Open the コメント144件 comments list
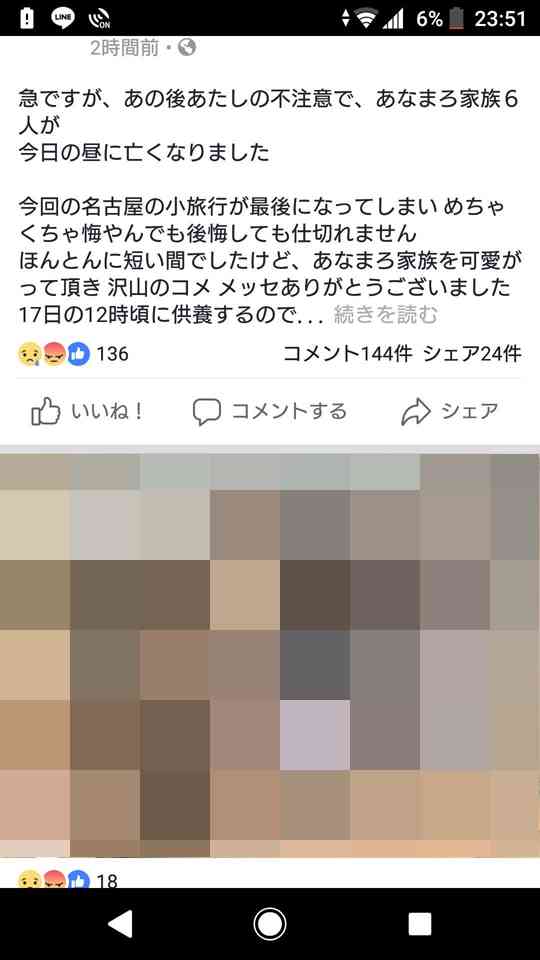 pos(348,353)
